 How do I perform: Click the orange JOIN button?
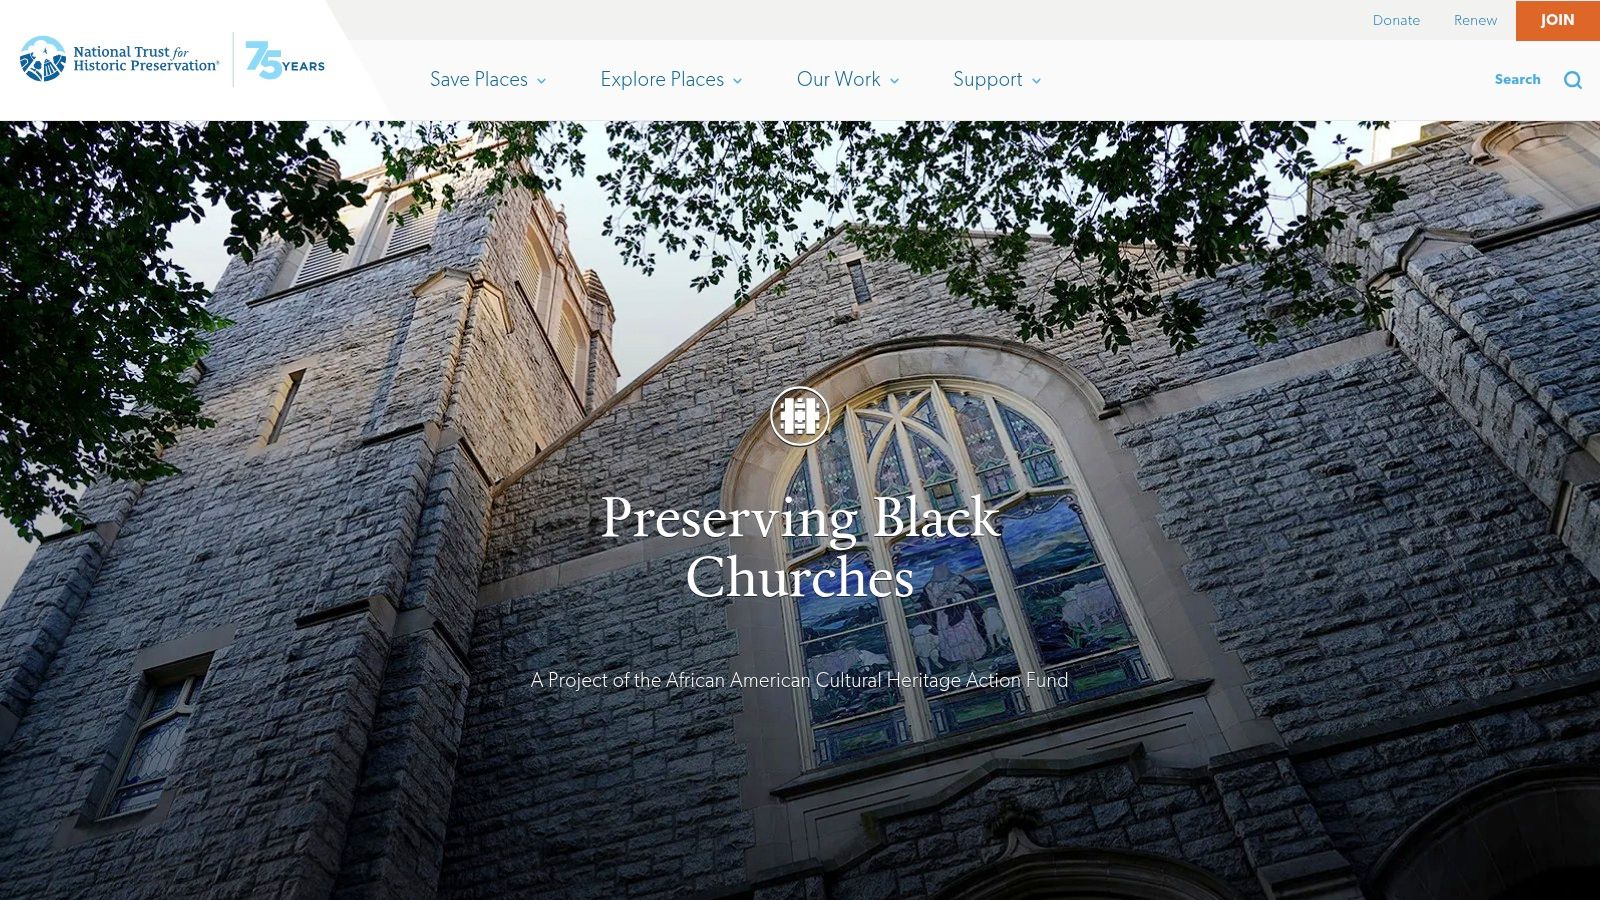(x=1556, y=20)
